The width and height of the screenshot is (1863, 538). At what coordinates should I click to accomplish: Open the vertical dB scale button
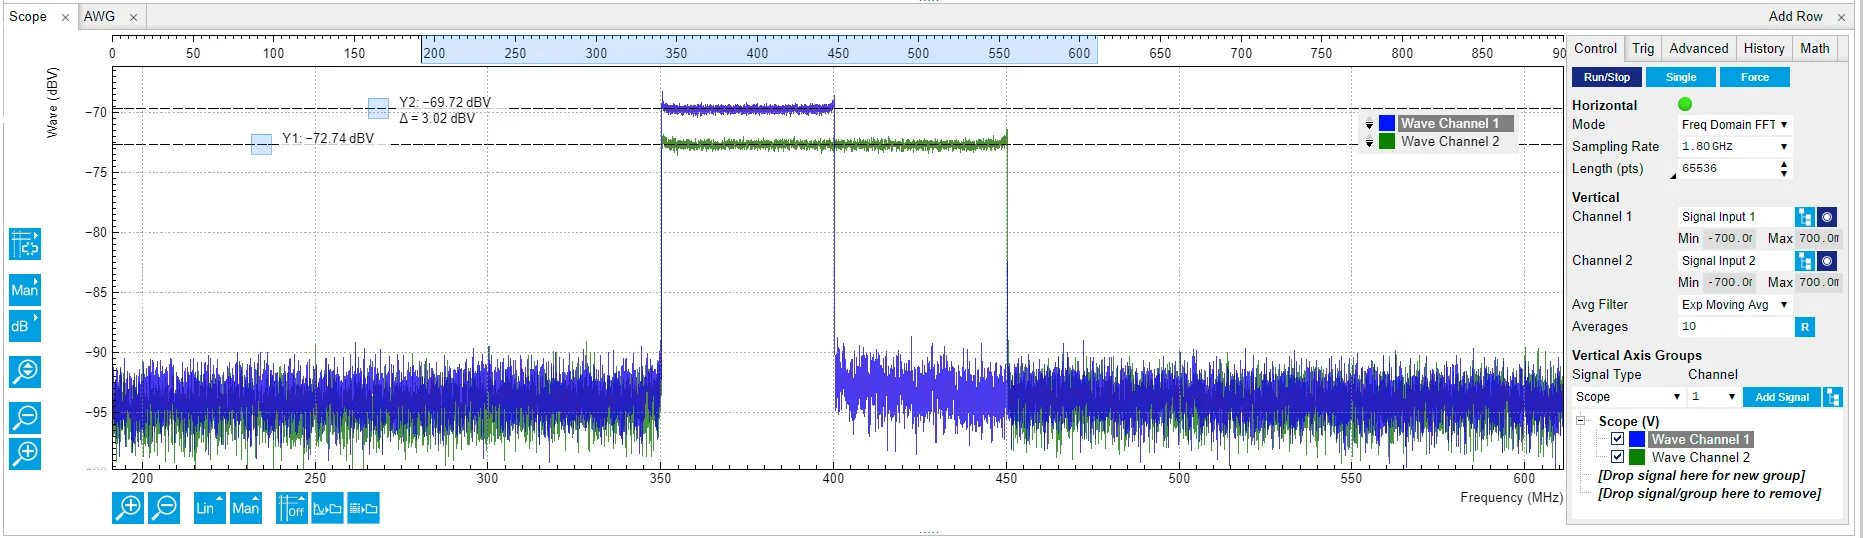pyautogui.click(x=25, y=326)
